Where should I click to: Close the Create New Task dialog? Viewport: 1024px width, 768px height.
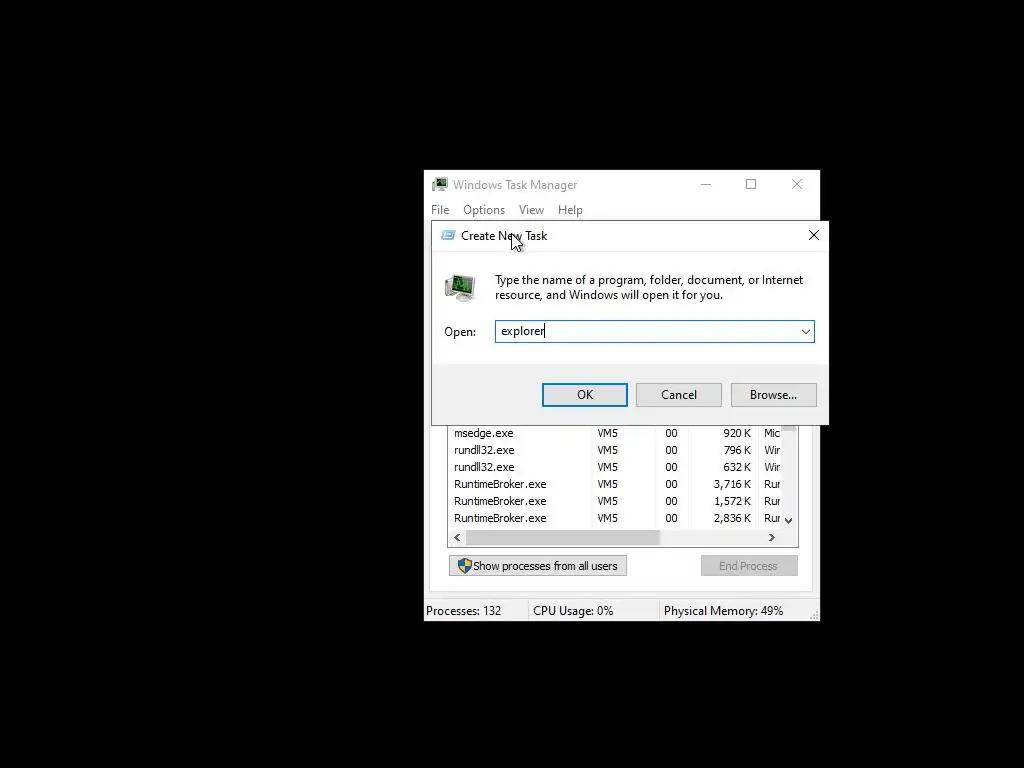coord(814,235)
